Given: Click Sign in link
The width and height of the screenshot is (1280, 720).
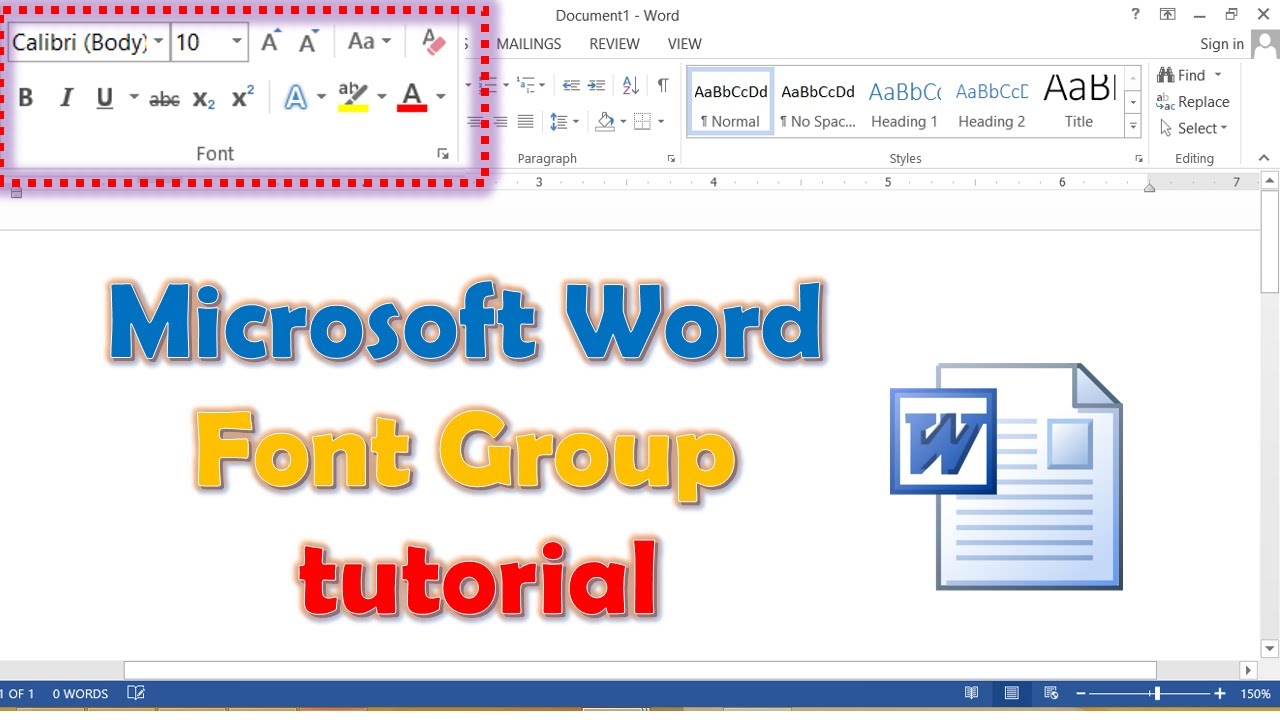Looking at the screenshot, I should [1222, 44].
